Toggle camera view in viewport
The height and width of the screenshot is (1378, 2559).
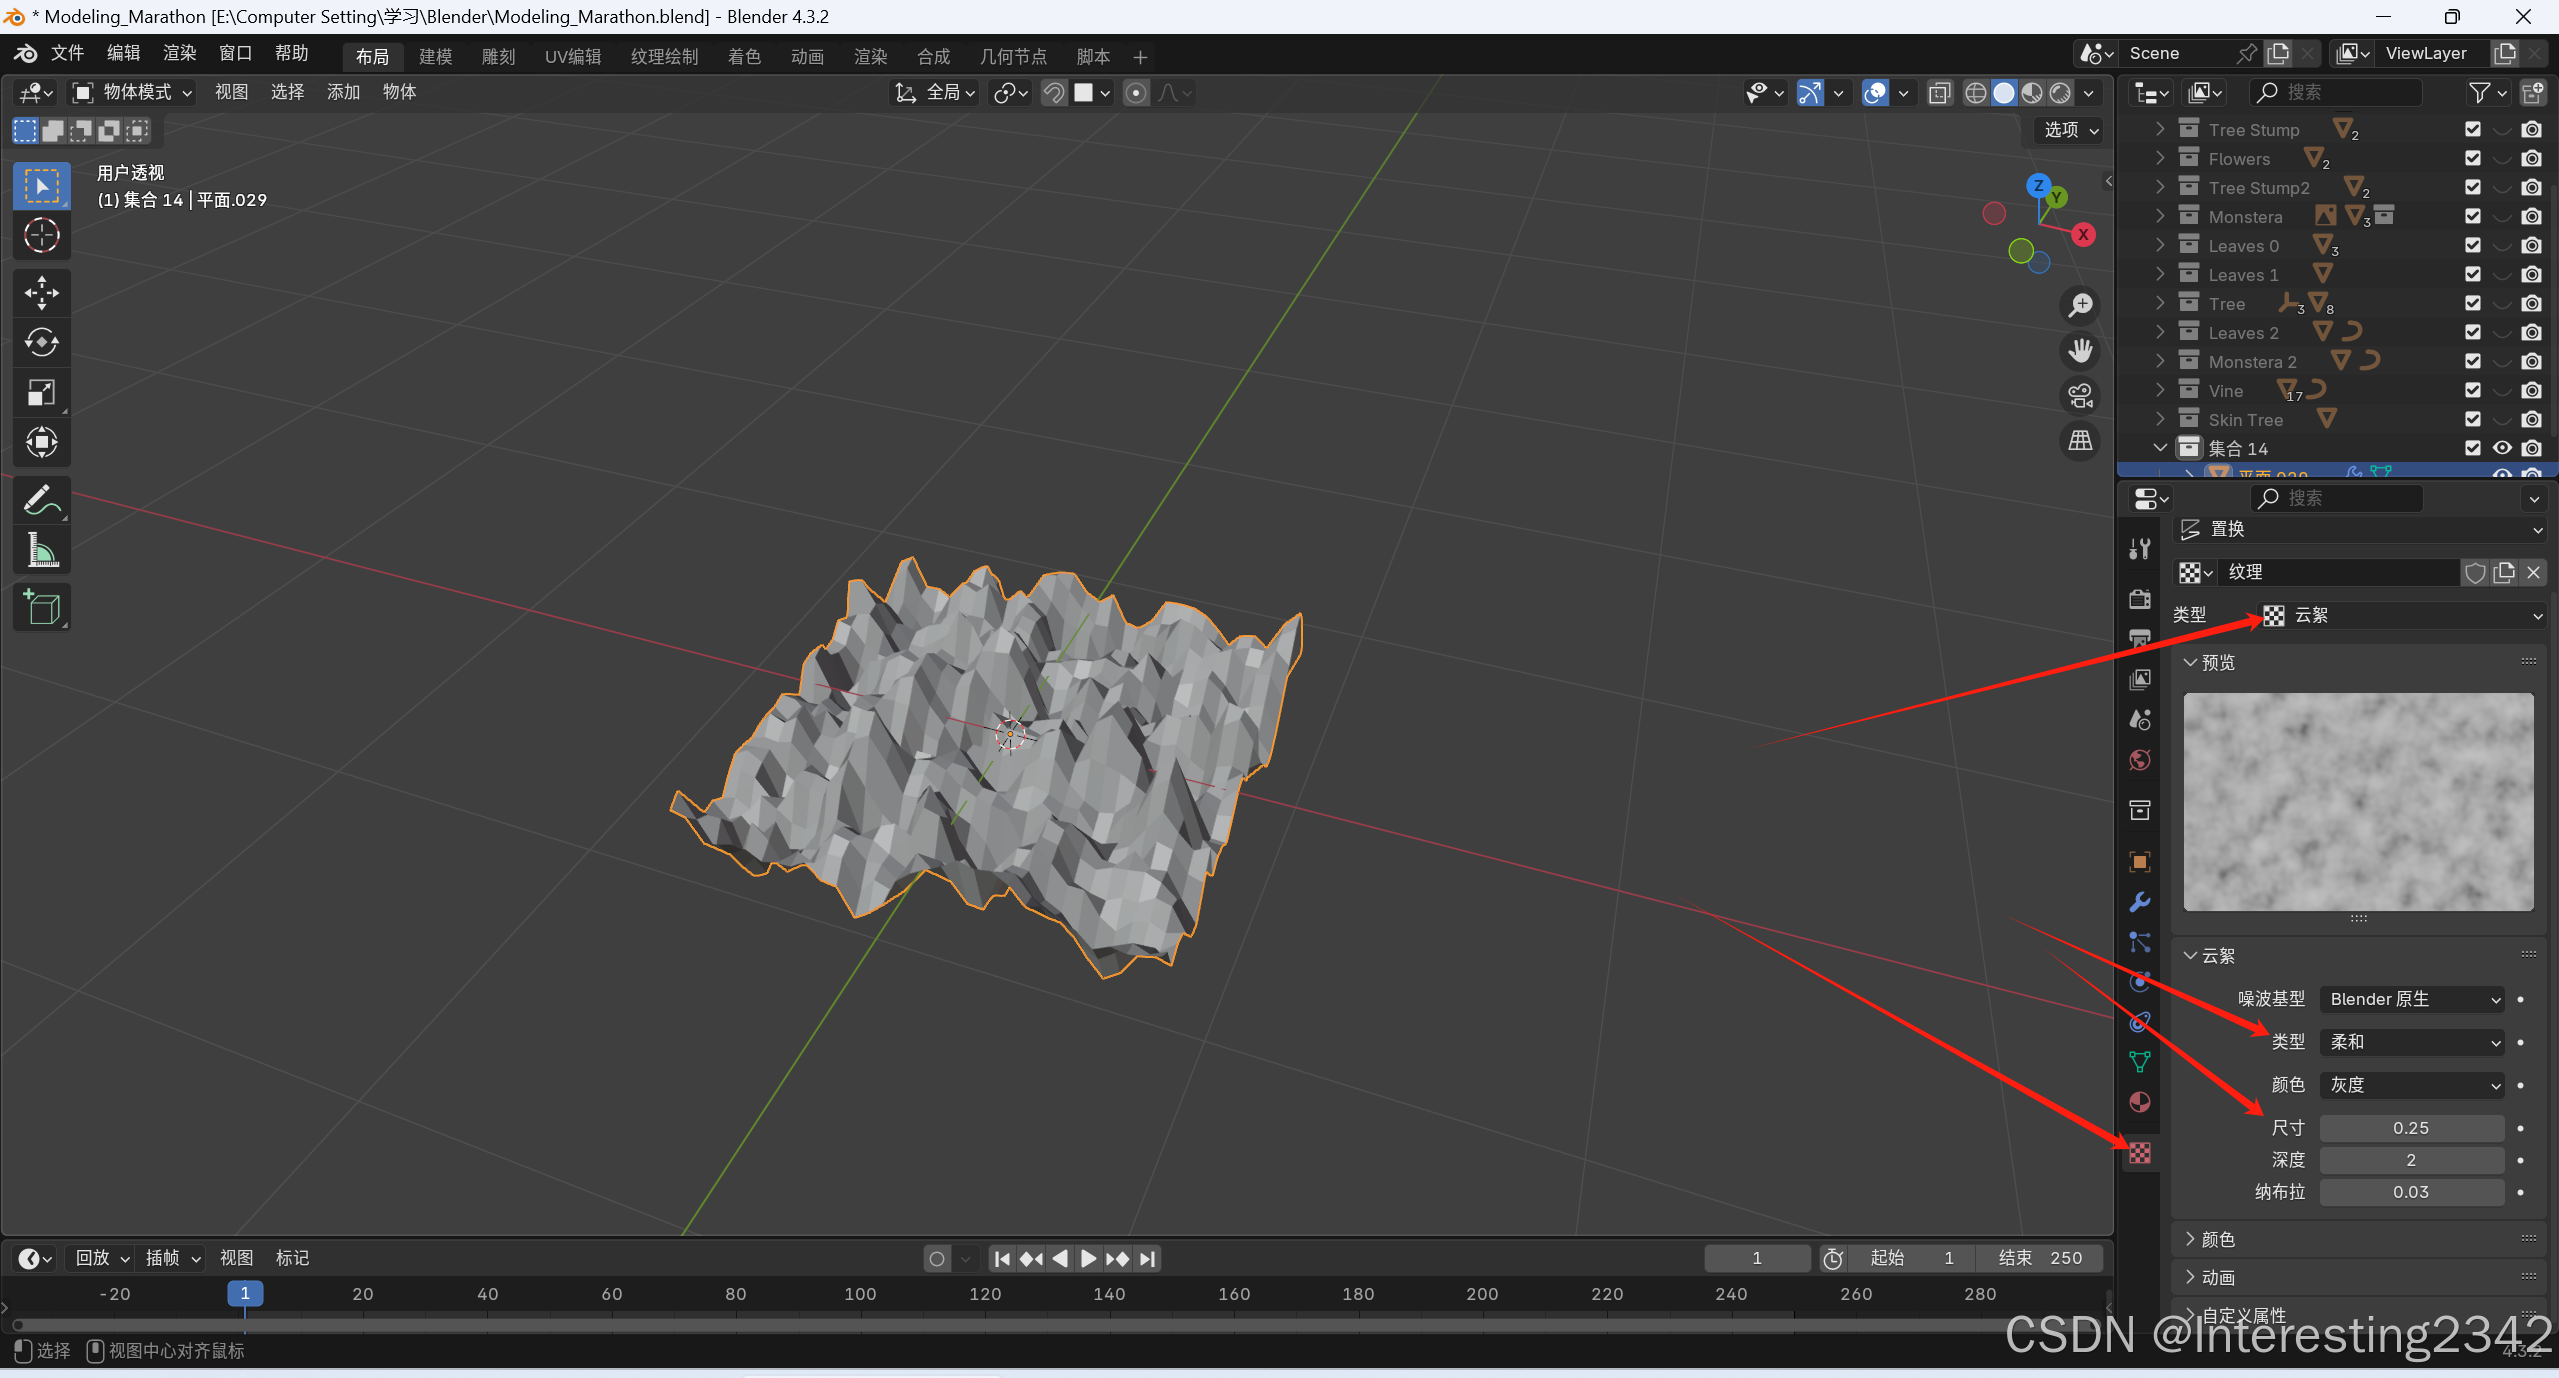click(x=2081, y=396)
